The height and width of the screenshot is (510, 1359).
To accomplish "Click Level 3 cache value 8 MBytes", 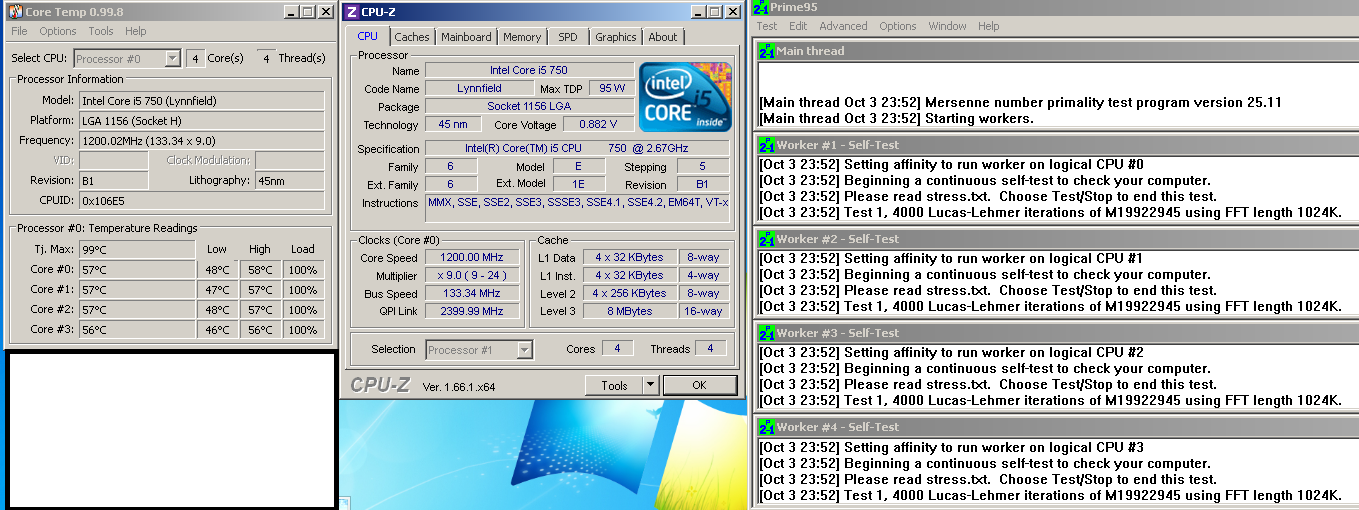I will coord(629,311).
